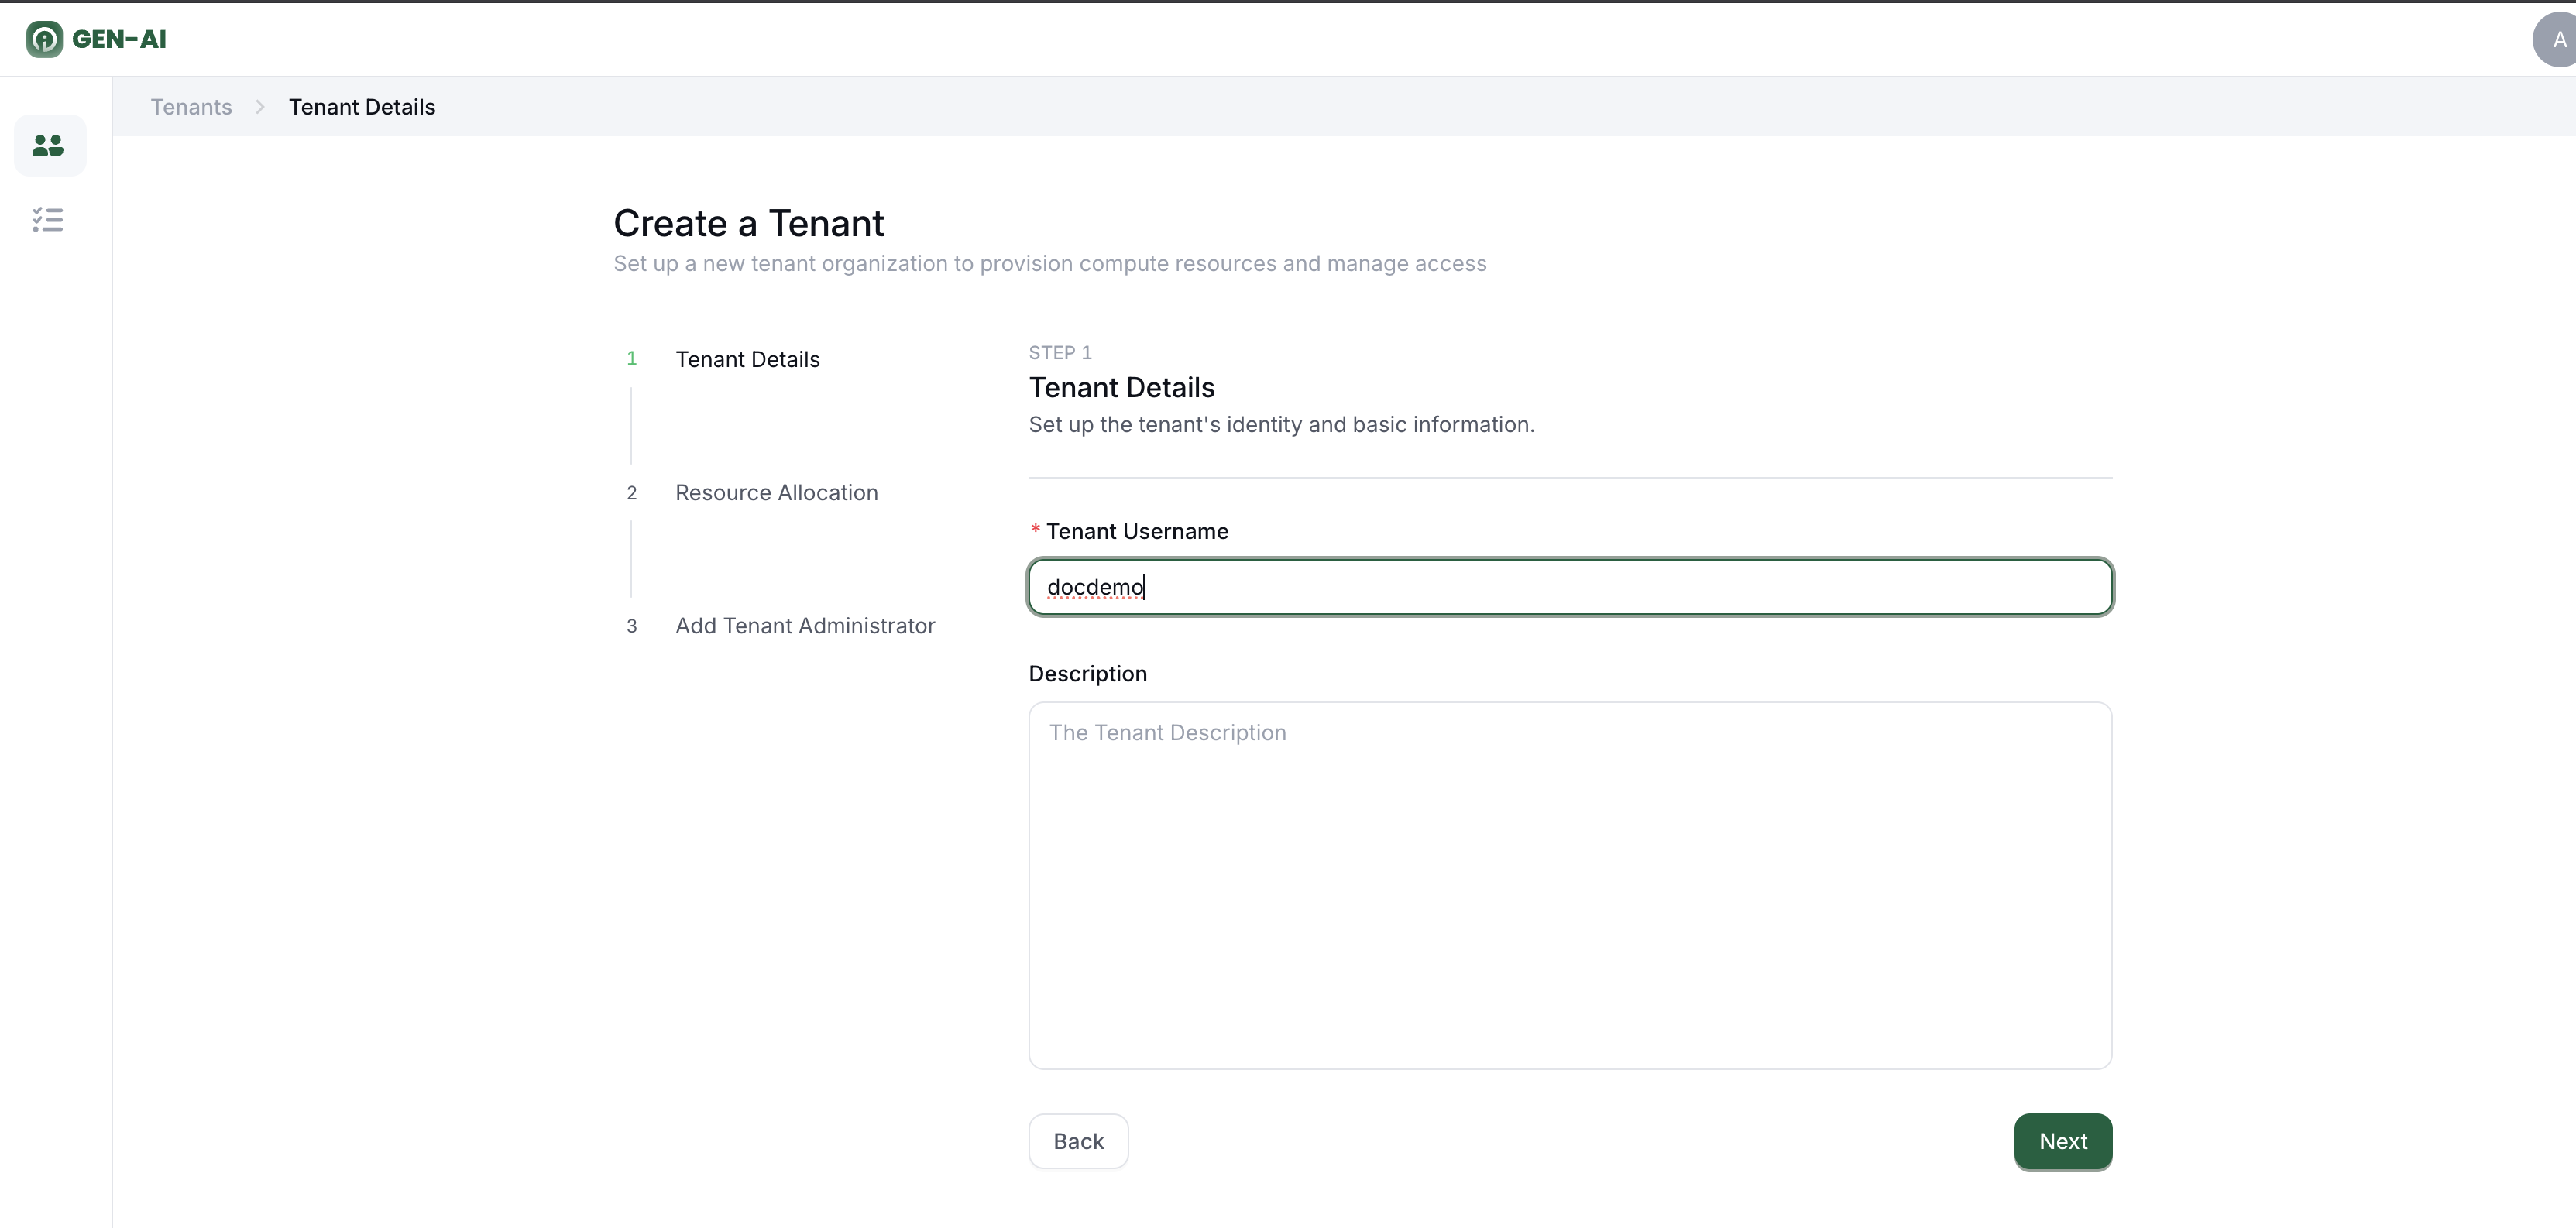The height and width of the screenshot is (1228, 2576).
Task: Select the Resource Allocation step
Action: point(776,492)
